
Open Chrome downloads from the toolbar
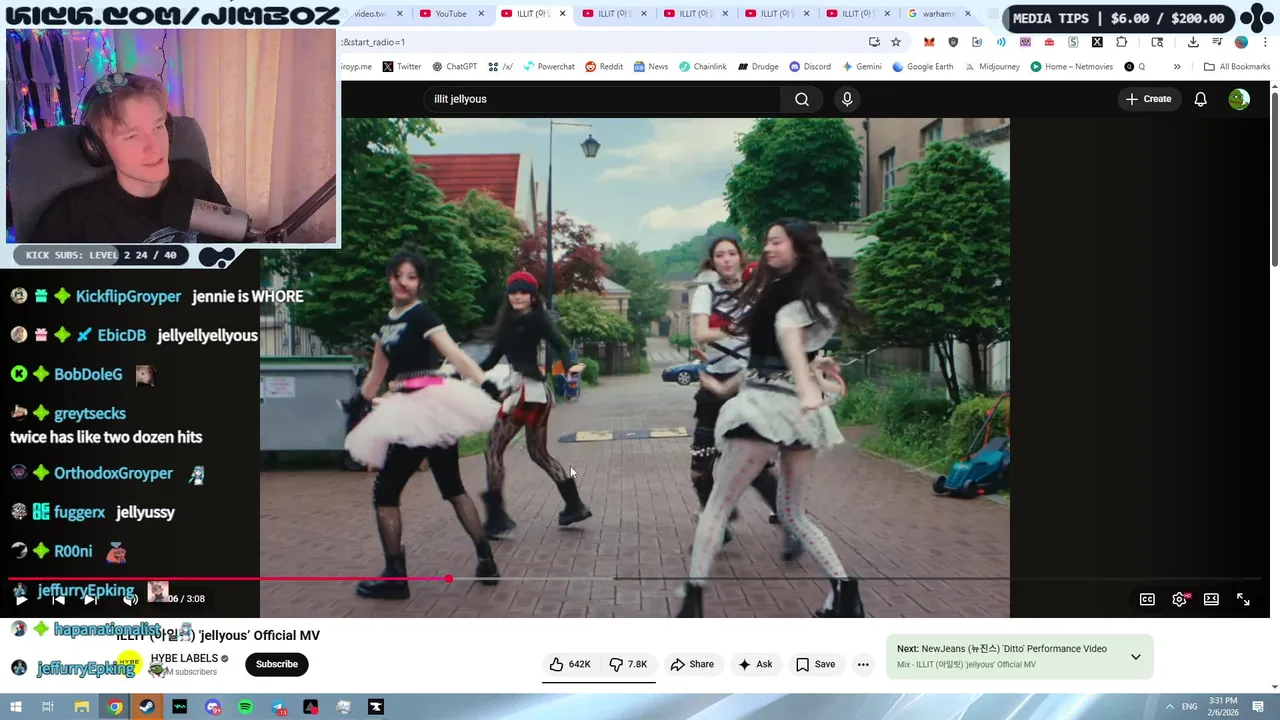pos(1193,42)
